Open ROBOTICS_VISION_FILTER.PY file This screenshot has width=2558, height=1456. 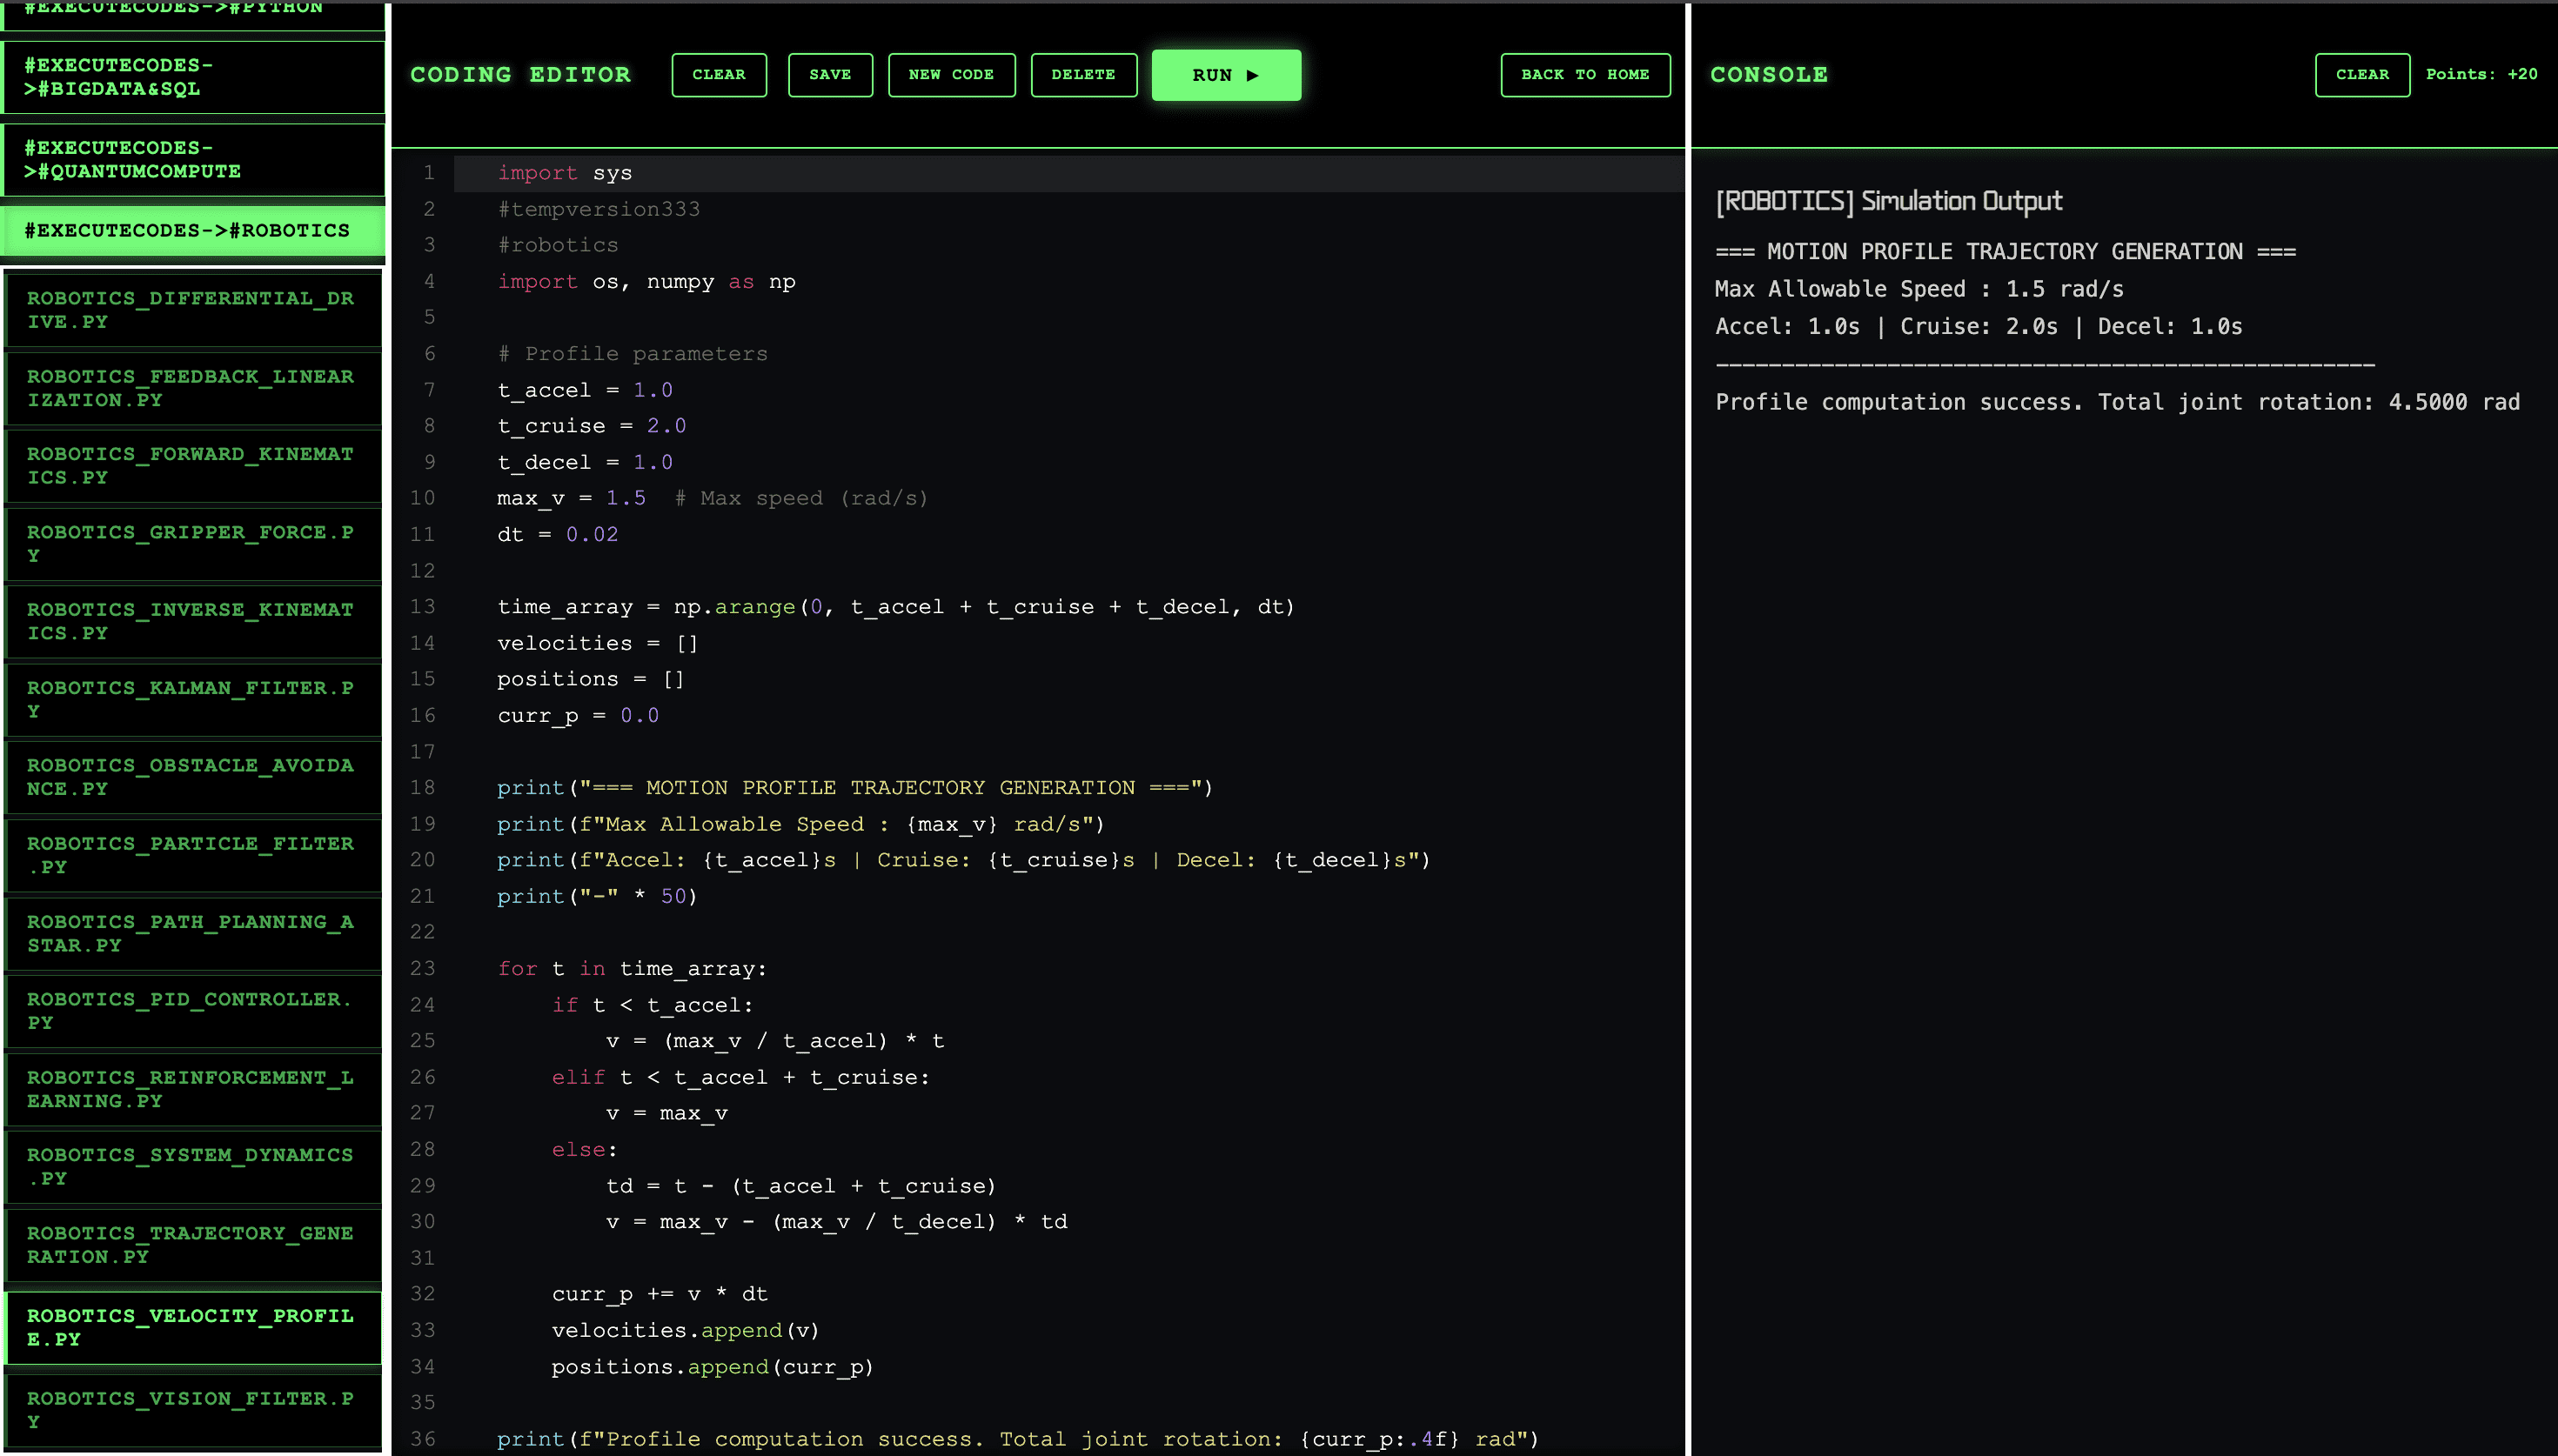[193, 1410]
